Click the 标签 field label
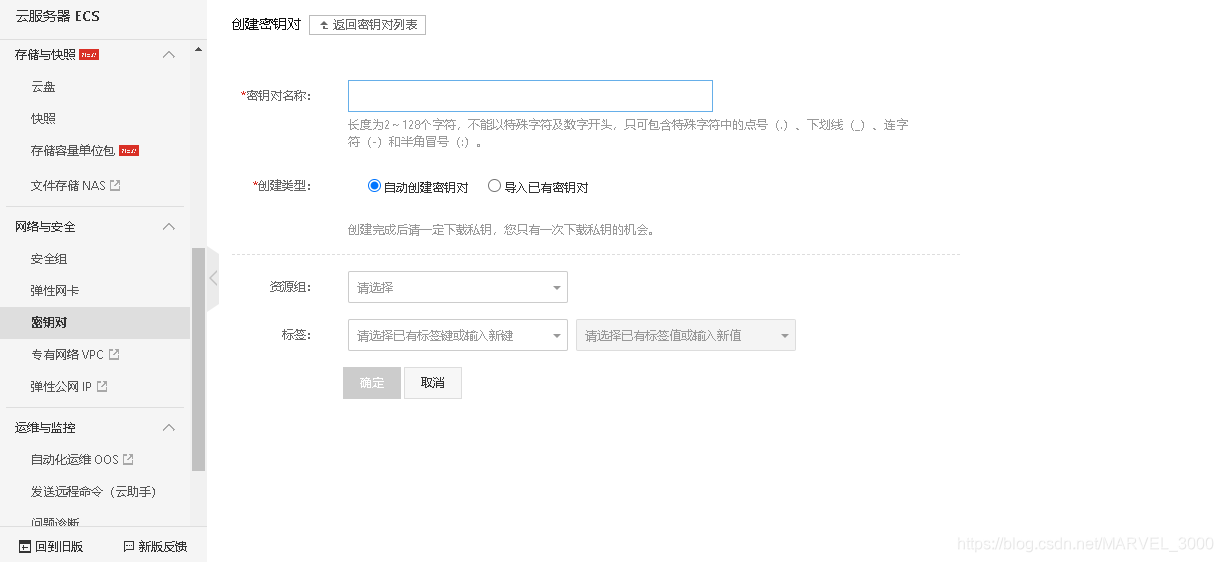 [296, 335]
